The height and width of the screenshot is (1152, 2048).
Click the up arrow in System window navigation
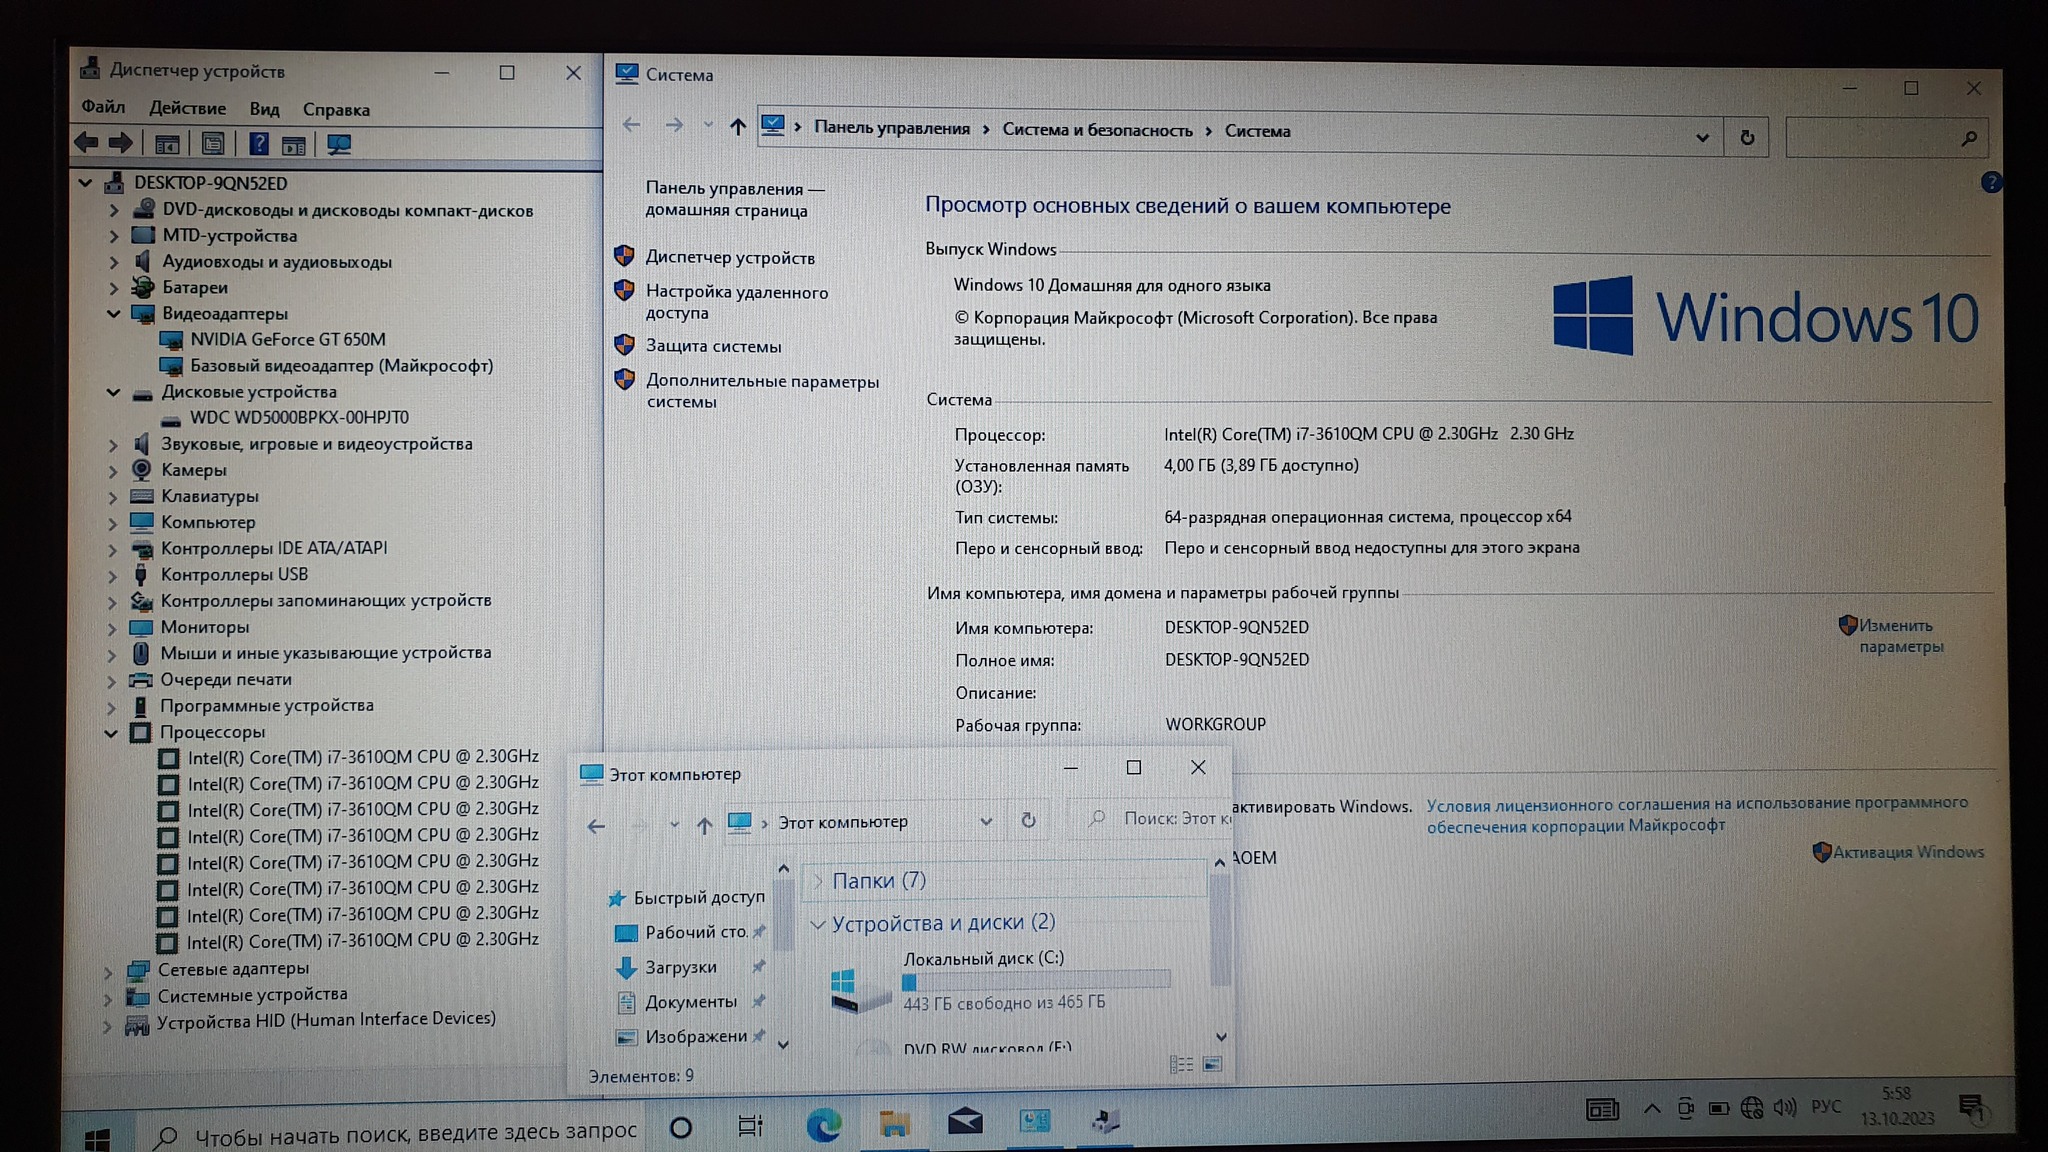click(737, 126)
